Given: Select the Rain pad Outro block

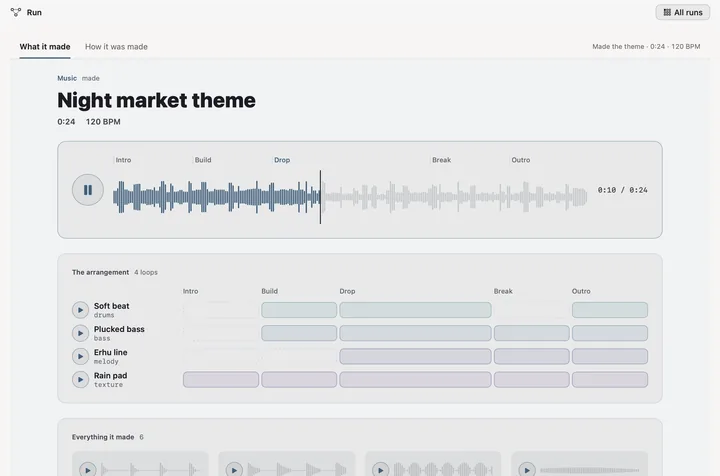Looking at the screenshot, I should 610,380.
